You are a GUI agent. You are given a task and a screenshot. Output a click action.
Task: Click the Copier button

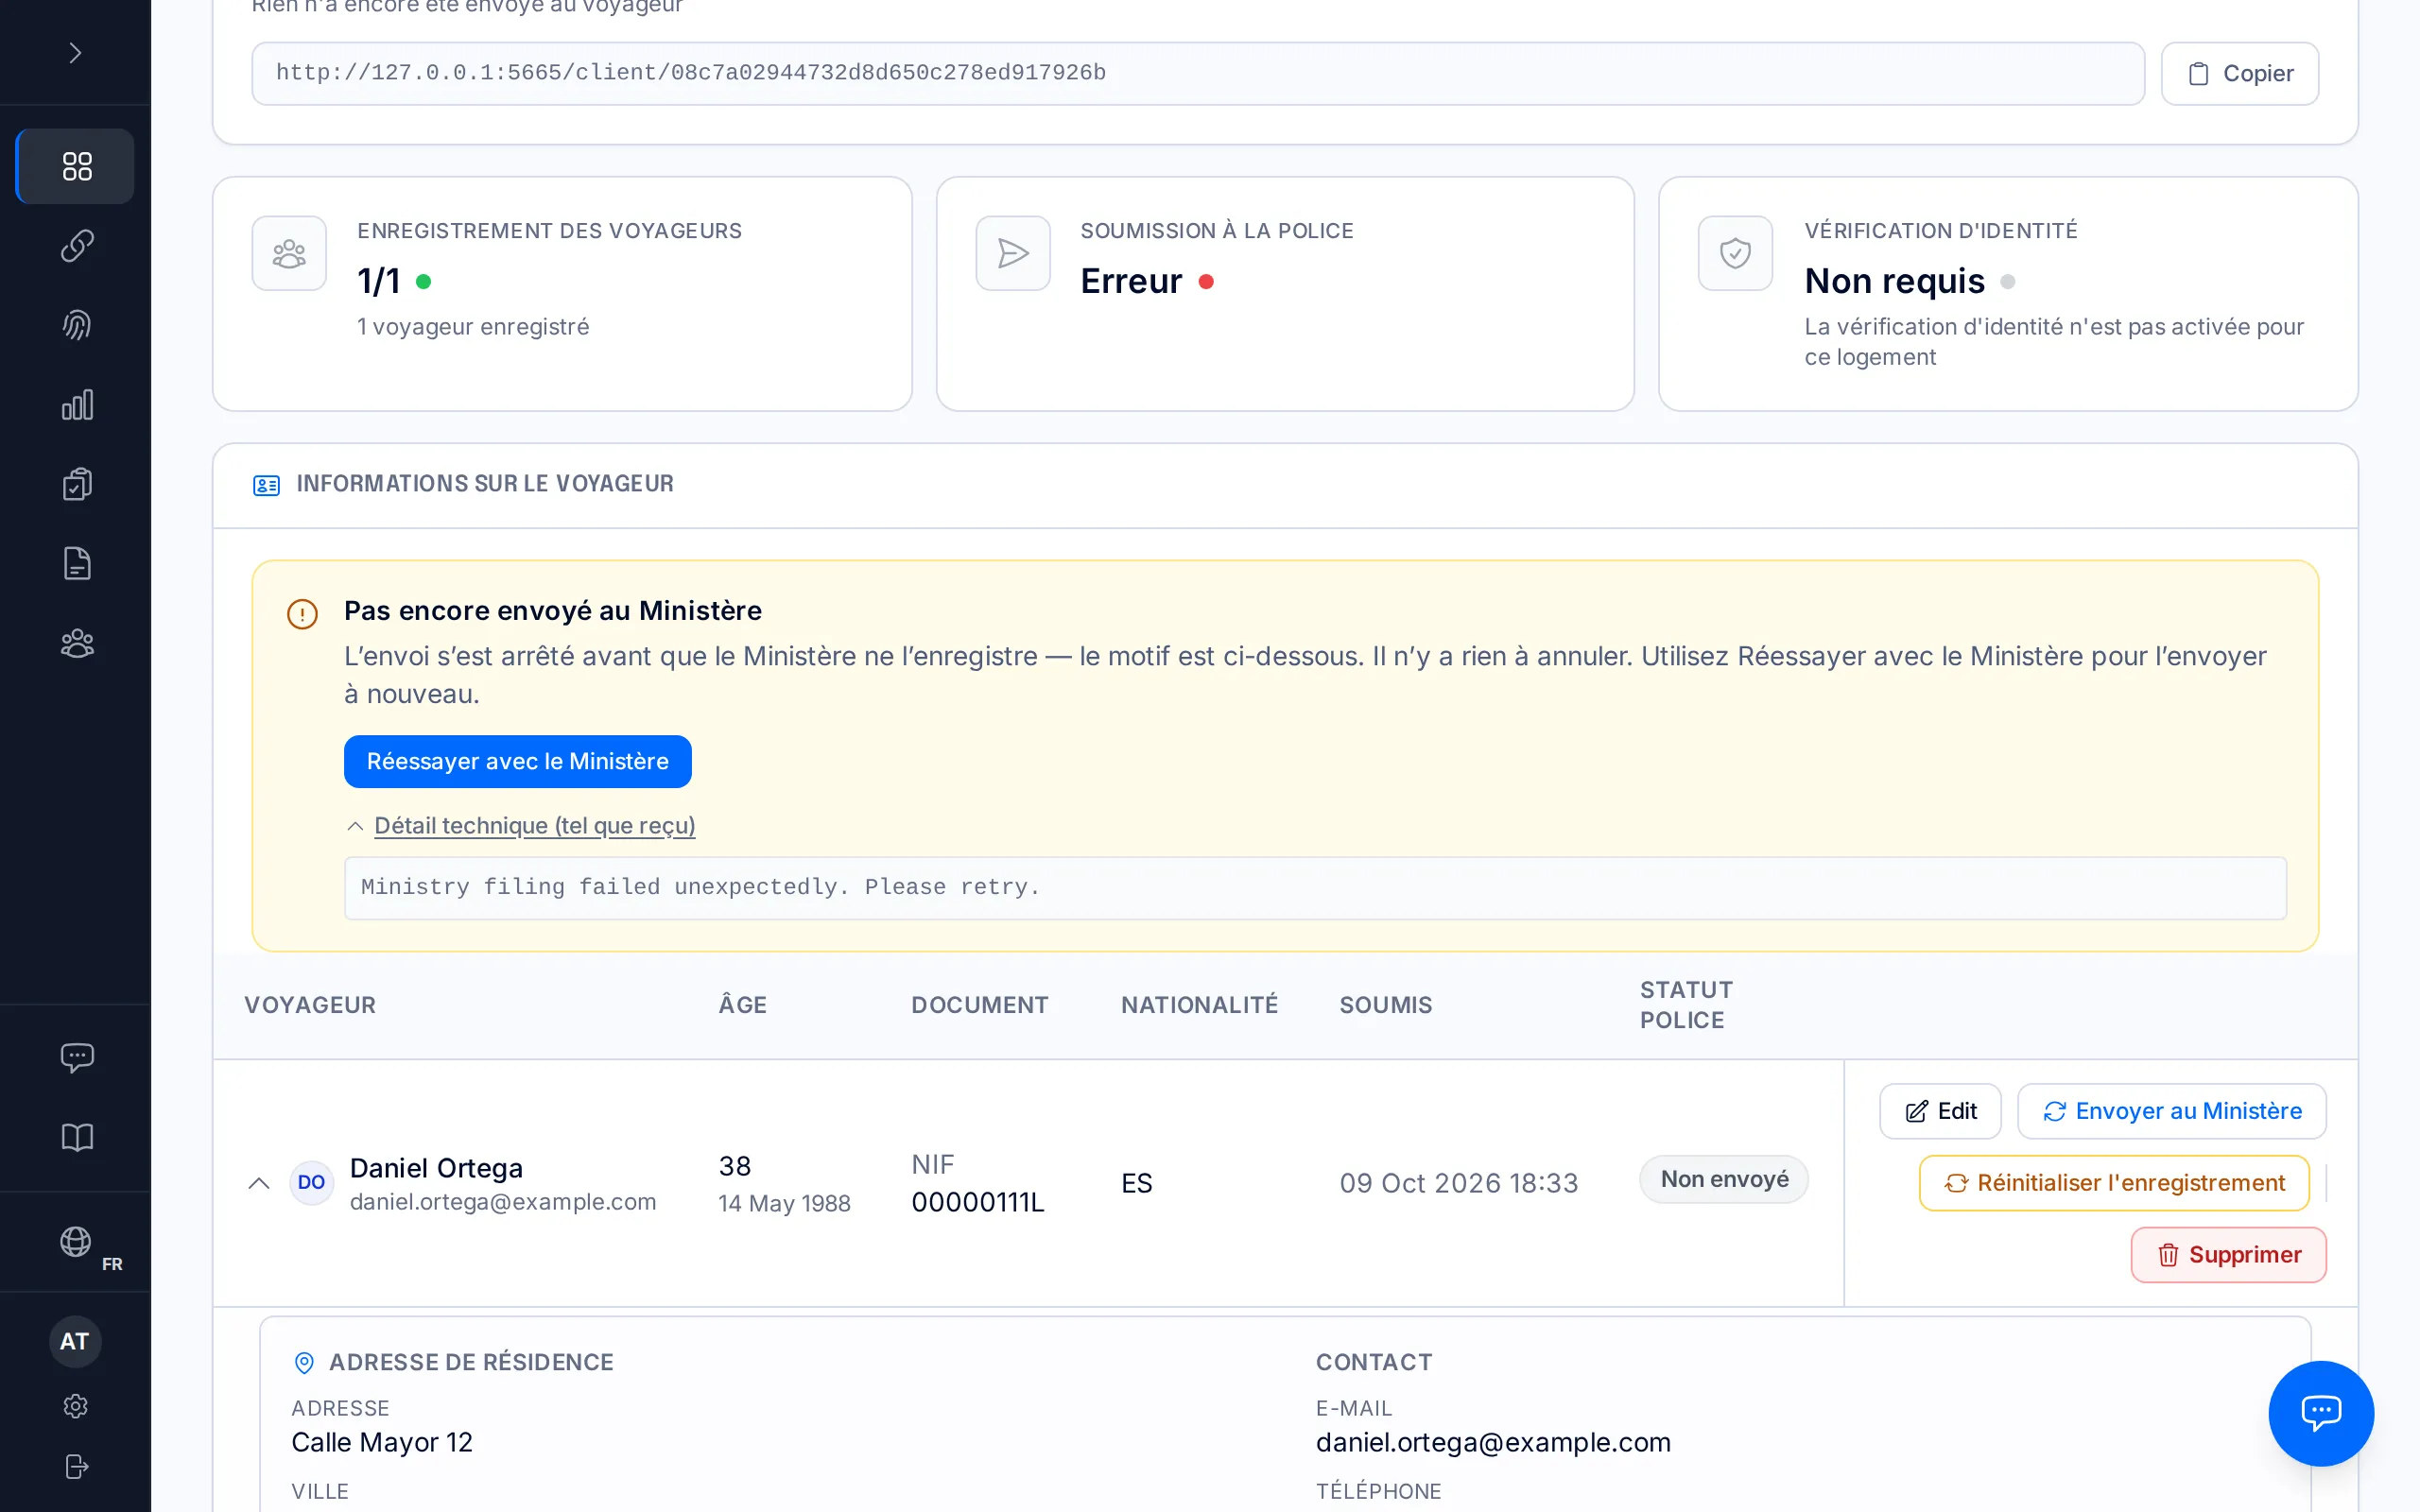coord(2240,73)
